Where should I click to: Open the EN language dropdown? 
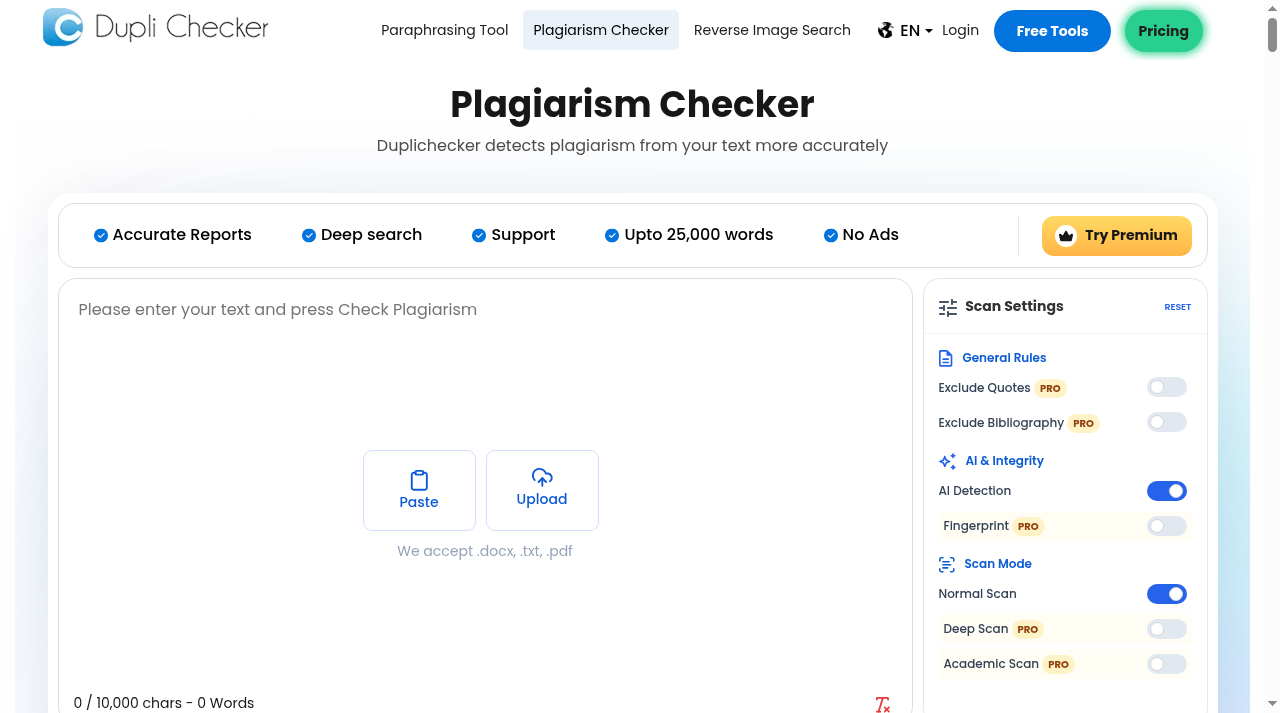(905, 31)
